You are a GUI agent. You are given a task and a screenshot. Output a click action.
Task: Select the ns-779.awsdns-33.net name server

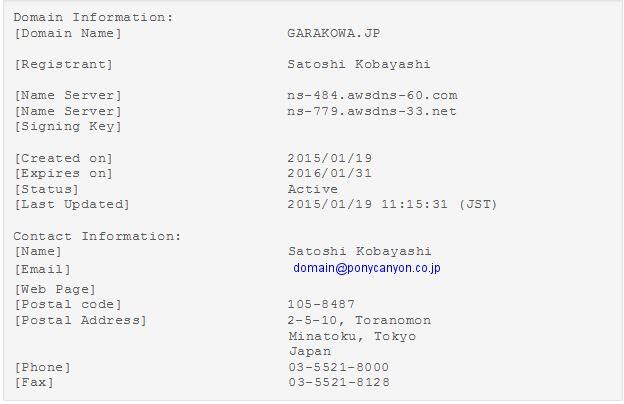pos(372,111)
